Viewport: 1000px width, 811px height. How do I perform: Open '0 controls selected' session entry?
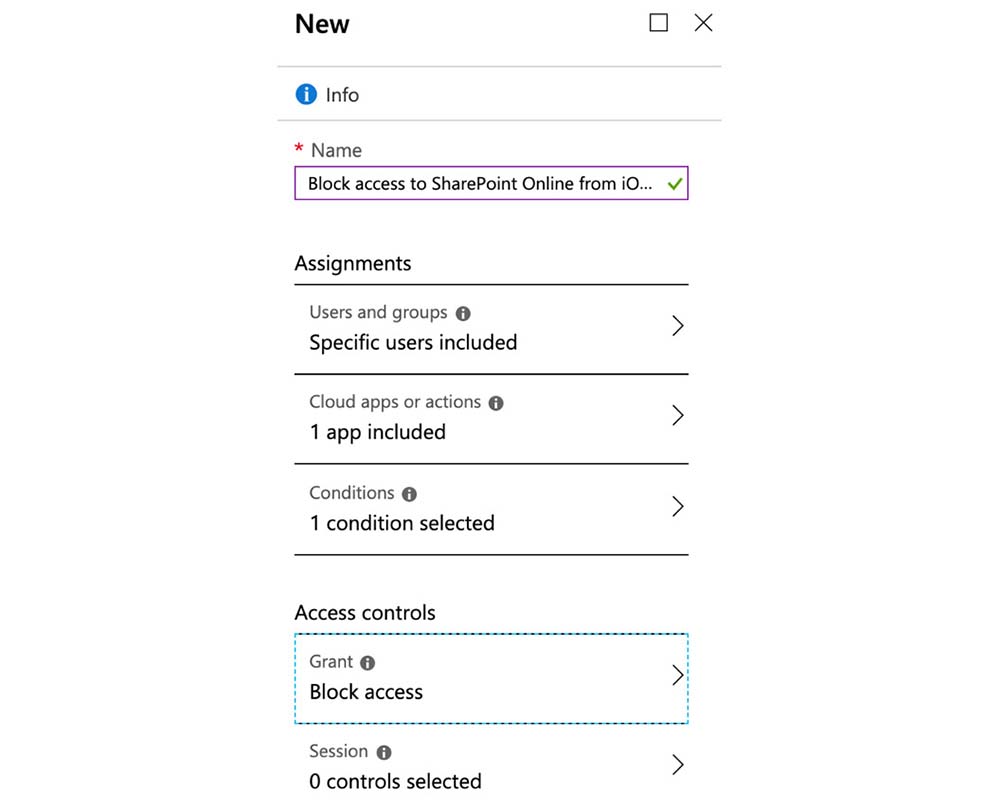[395, 781]
